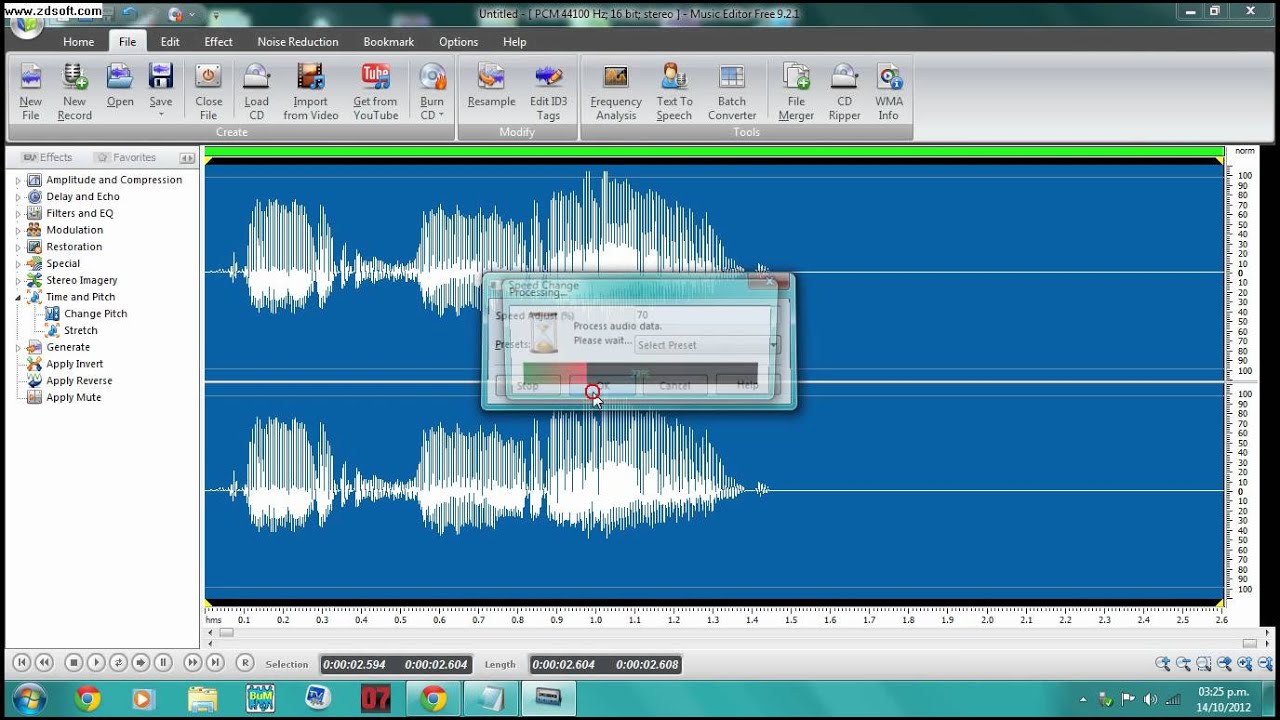
Task: Jump to start with skip-back button
Action: 21,662
